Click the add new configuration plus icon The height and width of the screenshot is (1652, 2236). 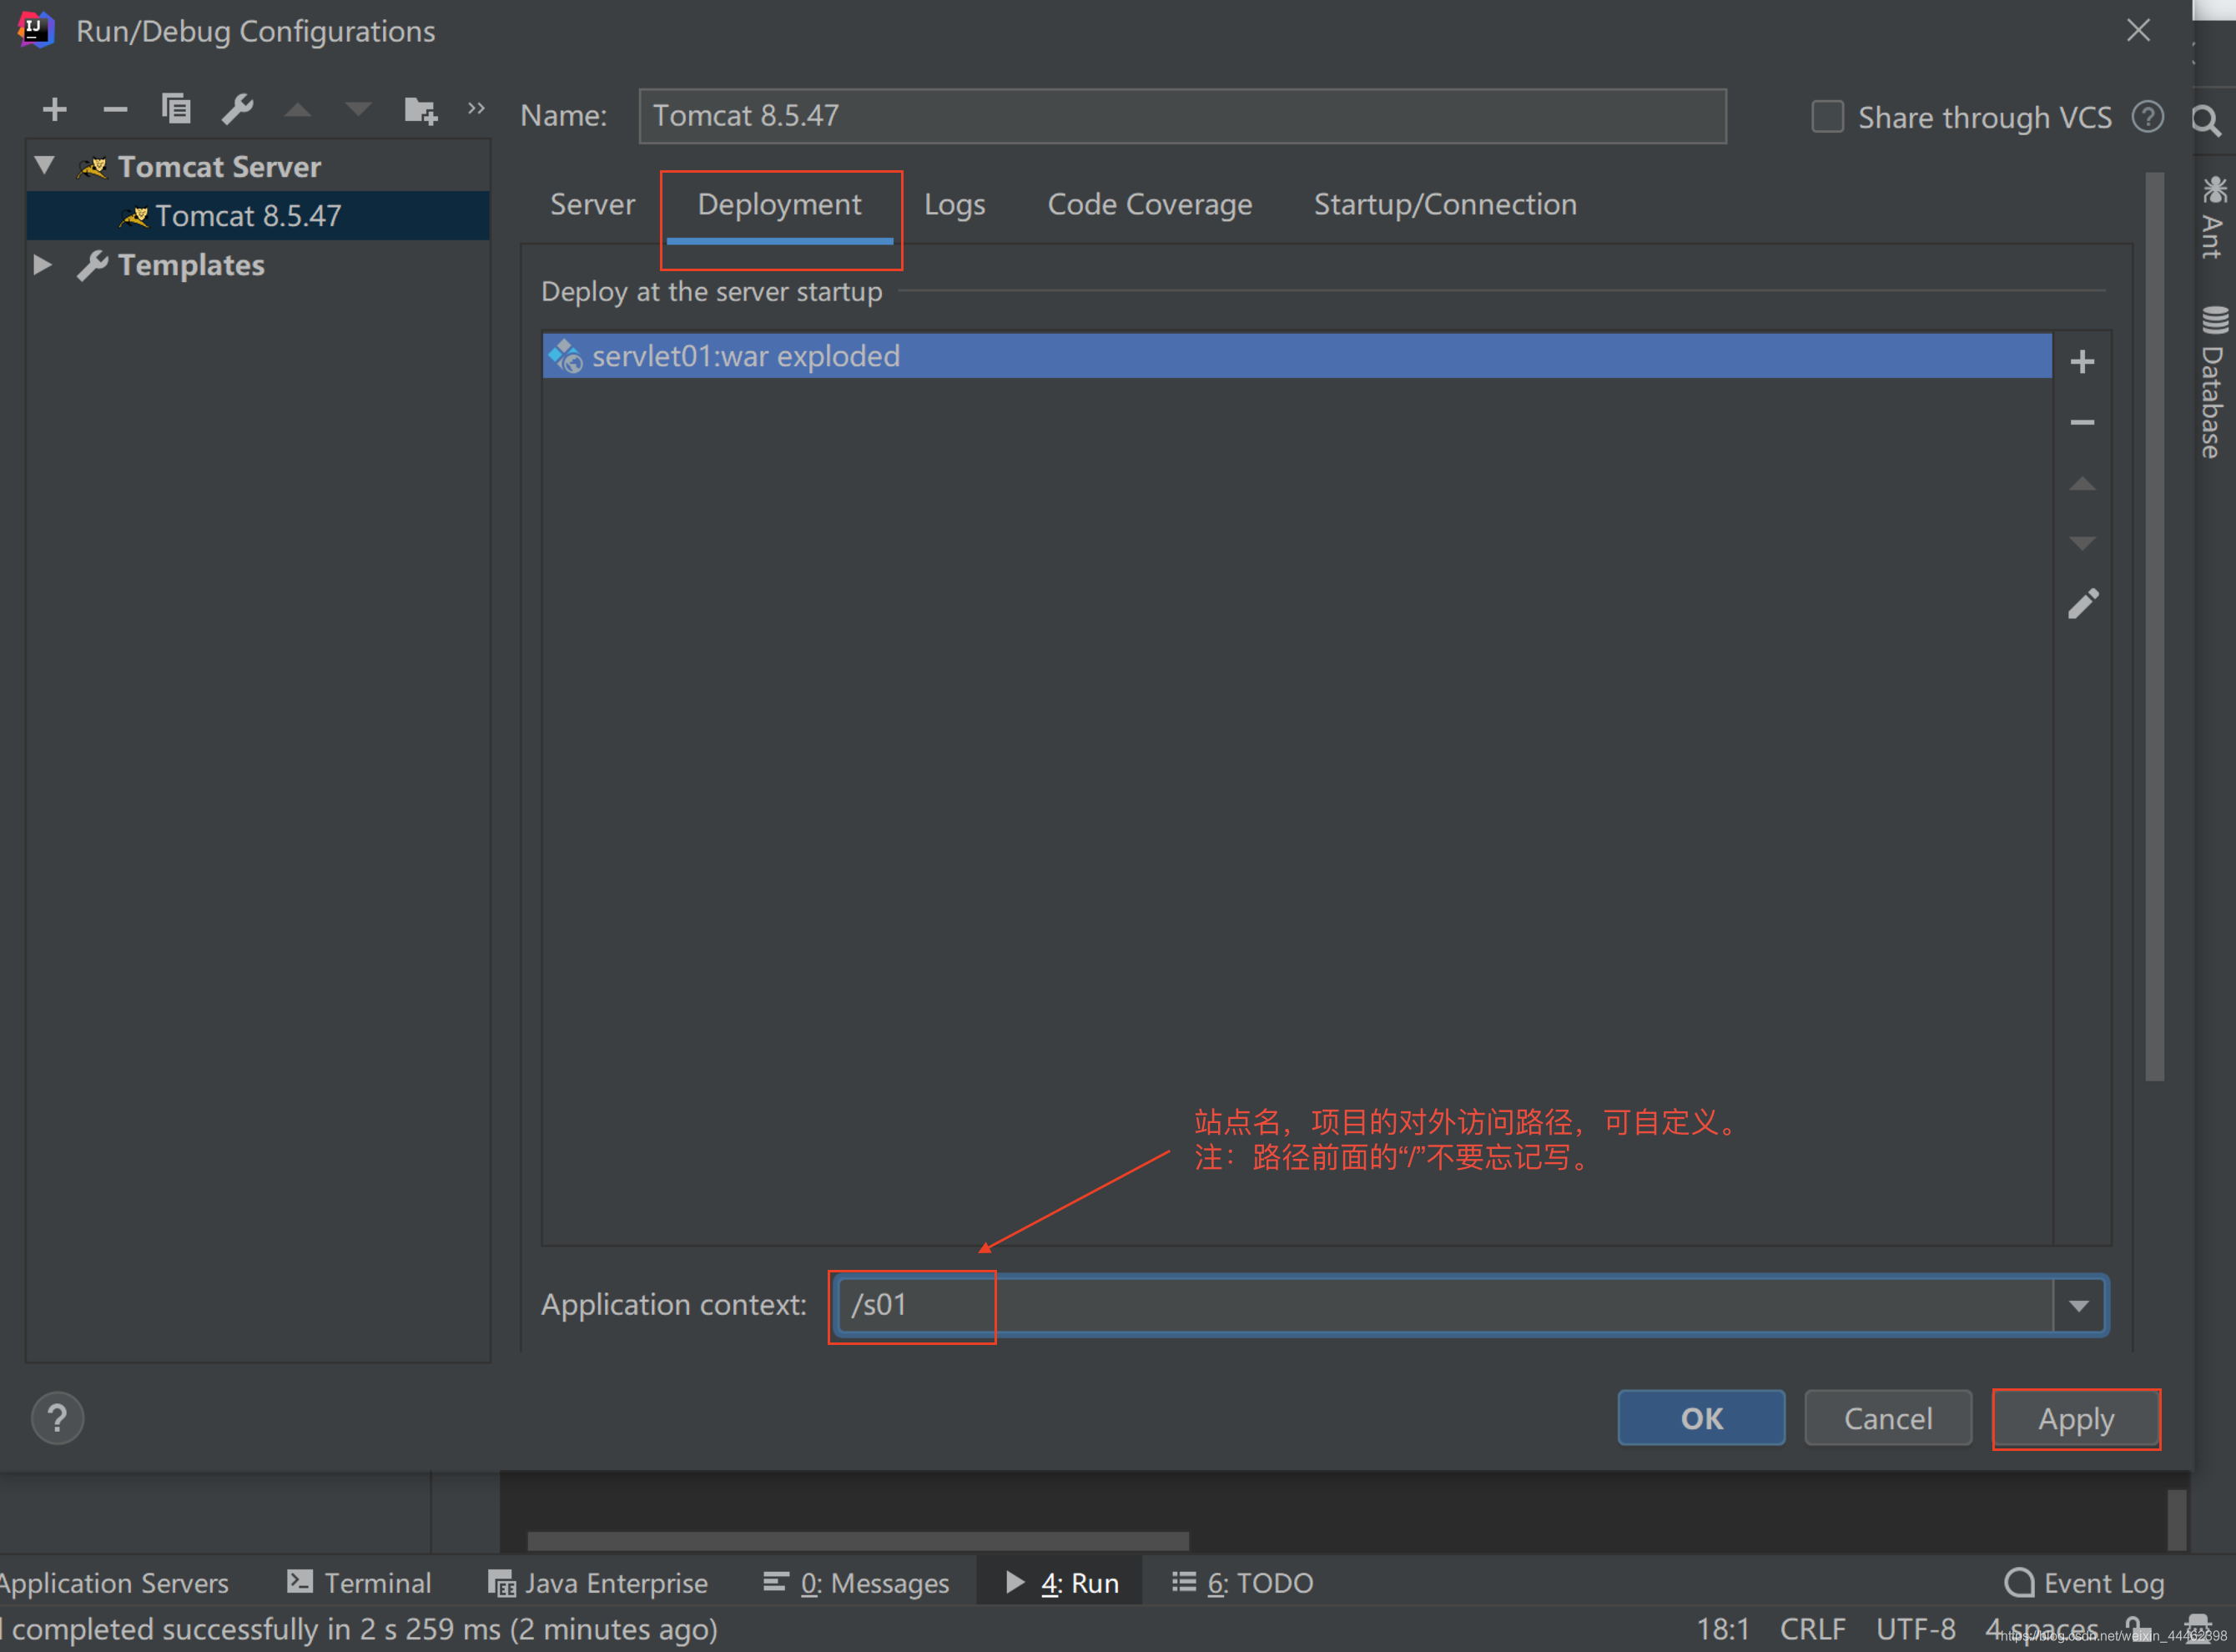55,109
